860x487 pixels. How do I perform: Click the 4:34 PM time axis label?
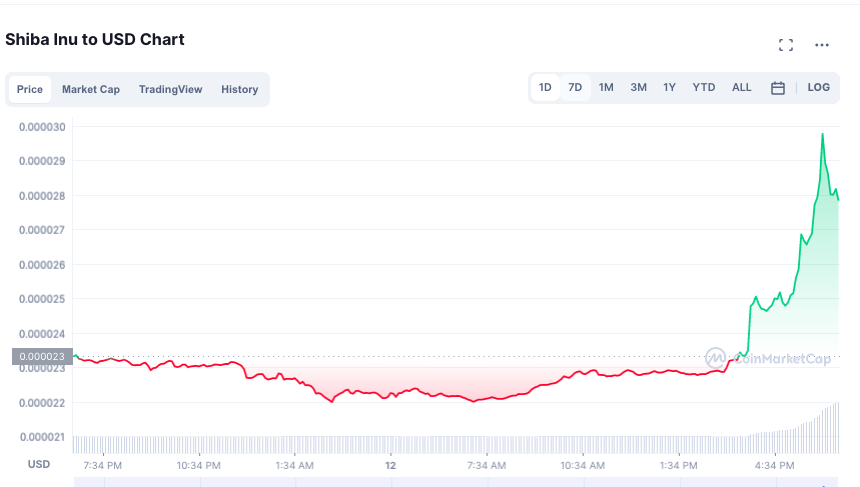click(774, 466)
